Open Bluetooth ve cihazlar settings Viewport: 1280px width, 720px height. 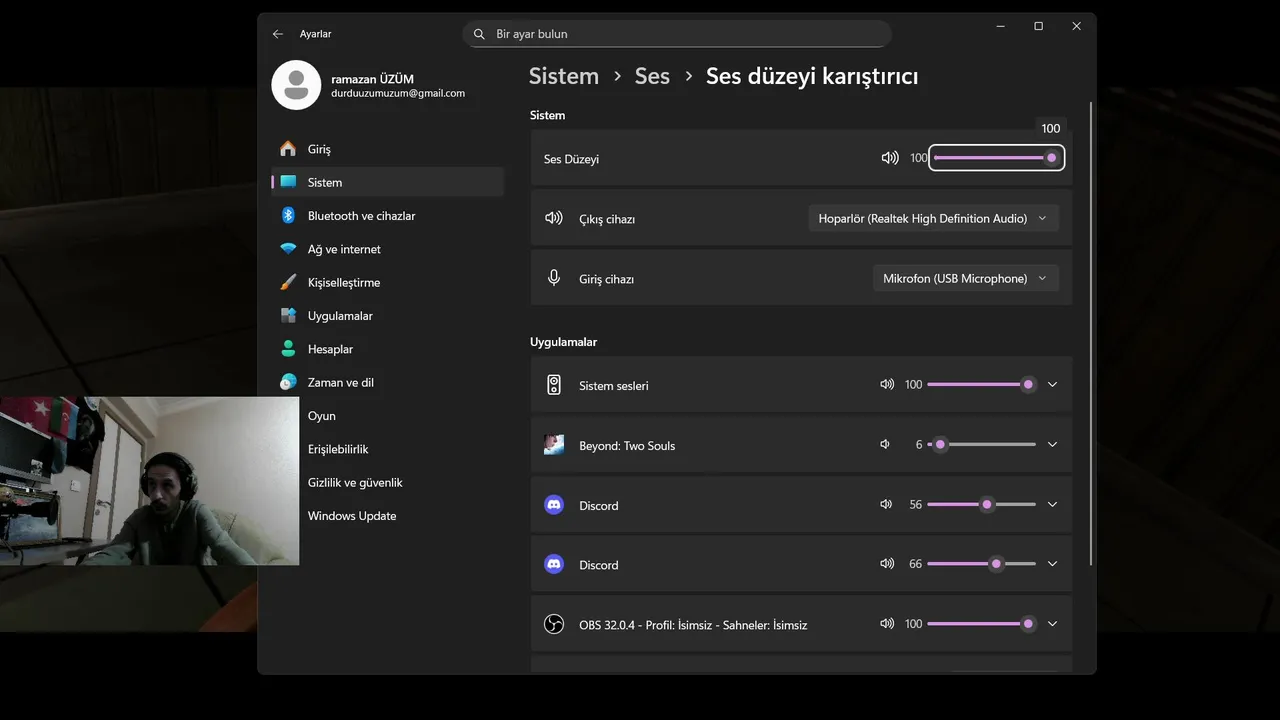[361, 216]
